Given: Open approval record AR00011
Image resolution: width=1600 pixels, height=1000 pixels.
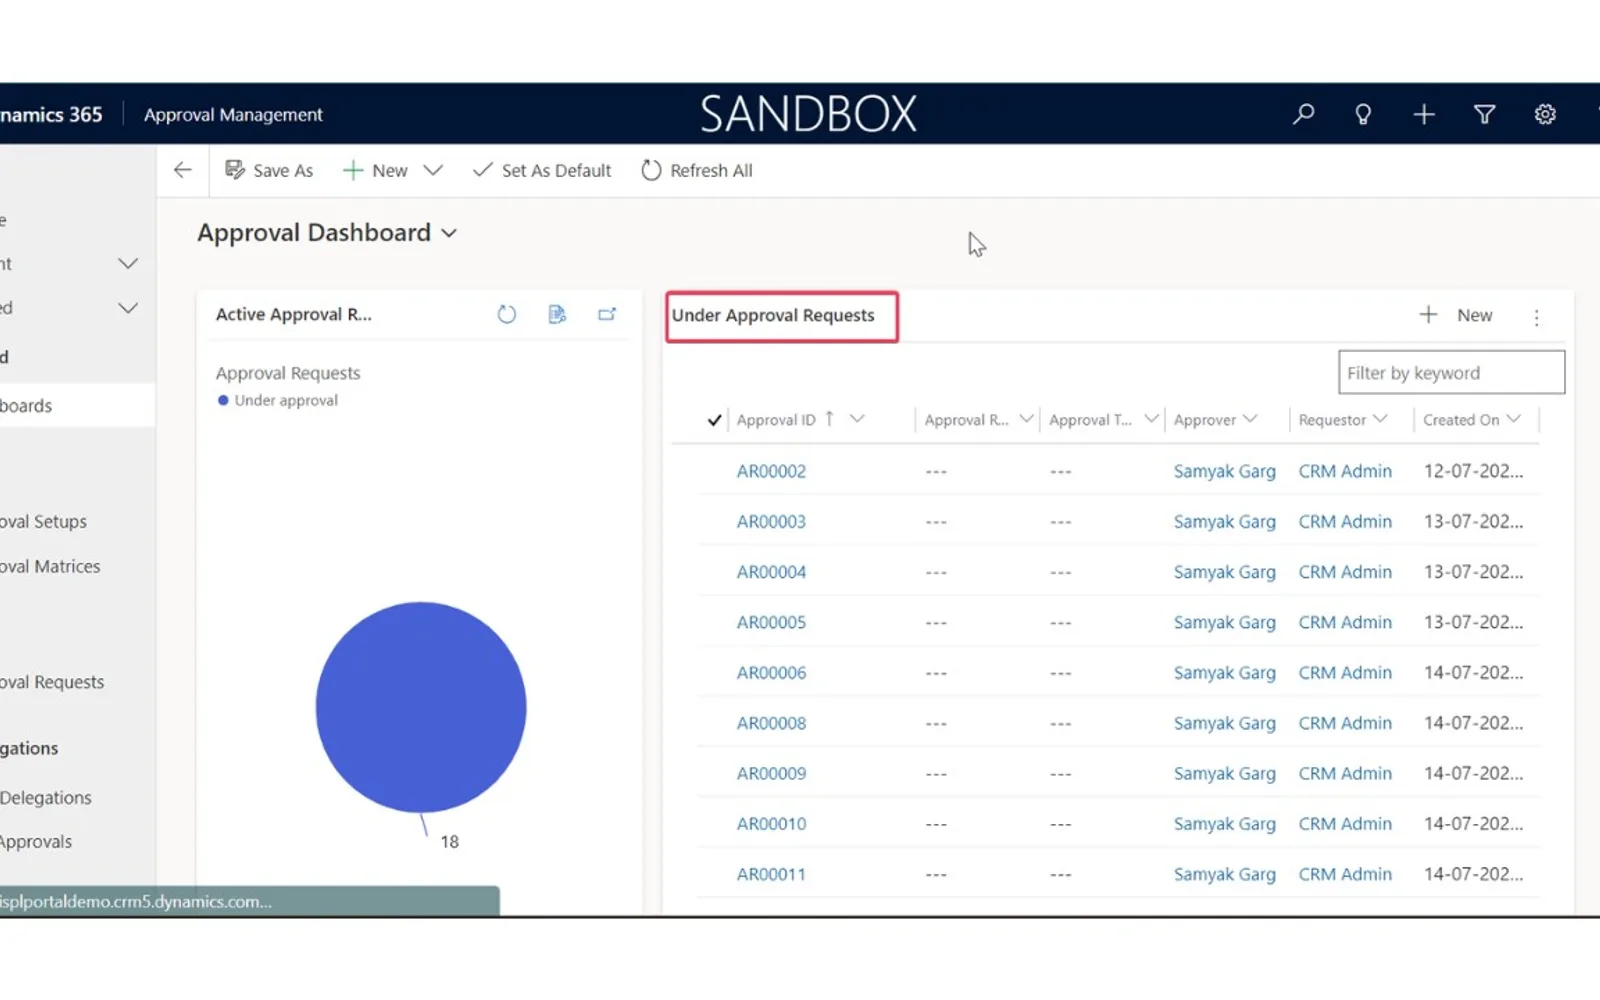Looking at the screenshot, I should click(x=771, y=874).
